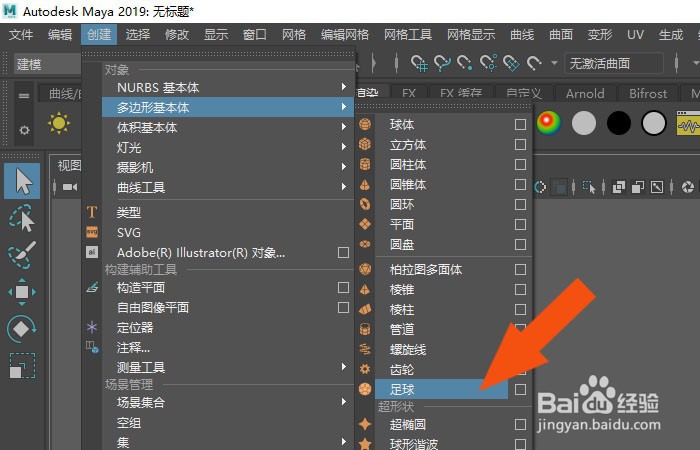Image resolution: width=700 pixels, height=450 pixels.
Task: Open options box for 平面
Action: [x=520, y=224]
